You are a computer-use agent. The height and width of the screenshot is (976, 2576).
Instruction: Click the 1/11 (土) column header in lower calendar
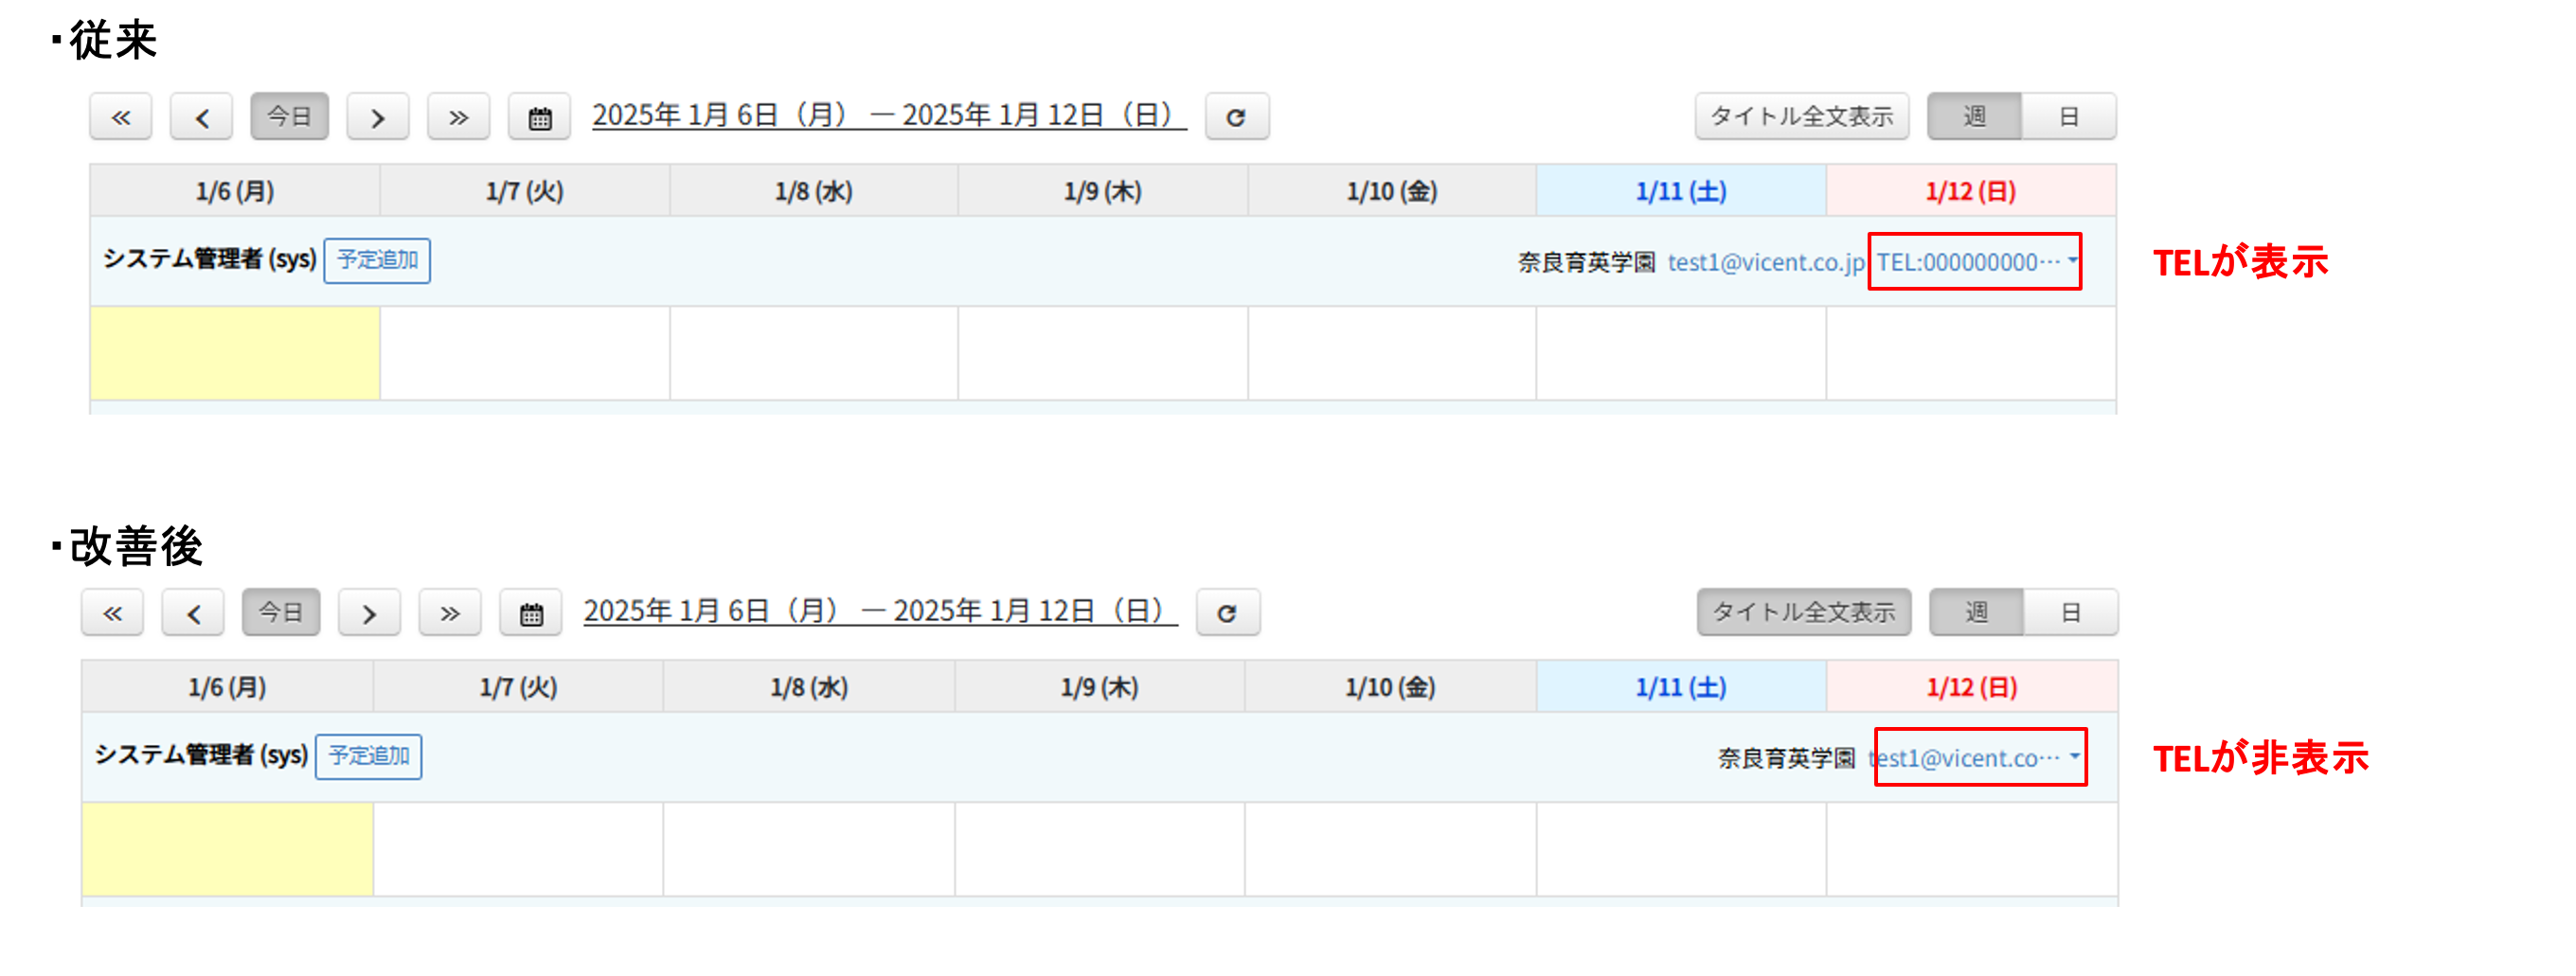[x=1680, y=687]
